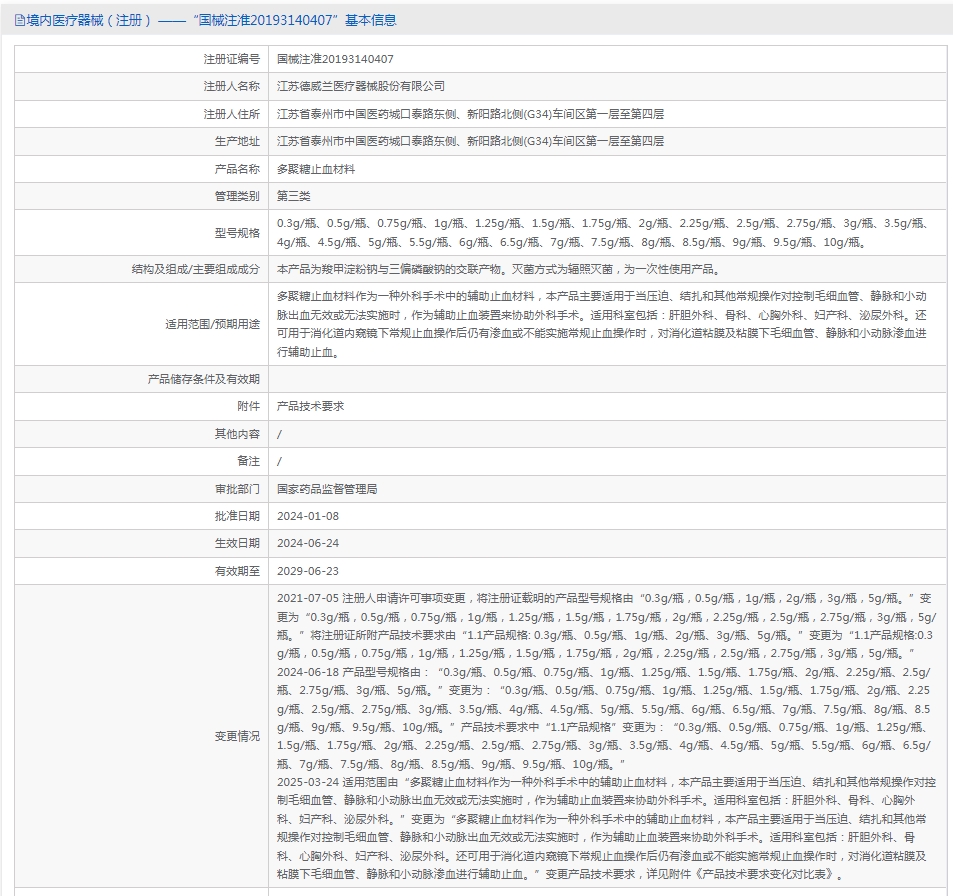
Task: Click the document icon beside 境内医疗器械 title
Action: (x=19, y=21)
